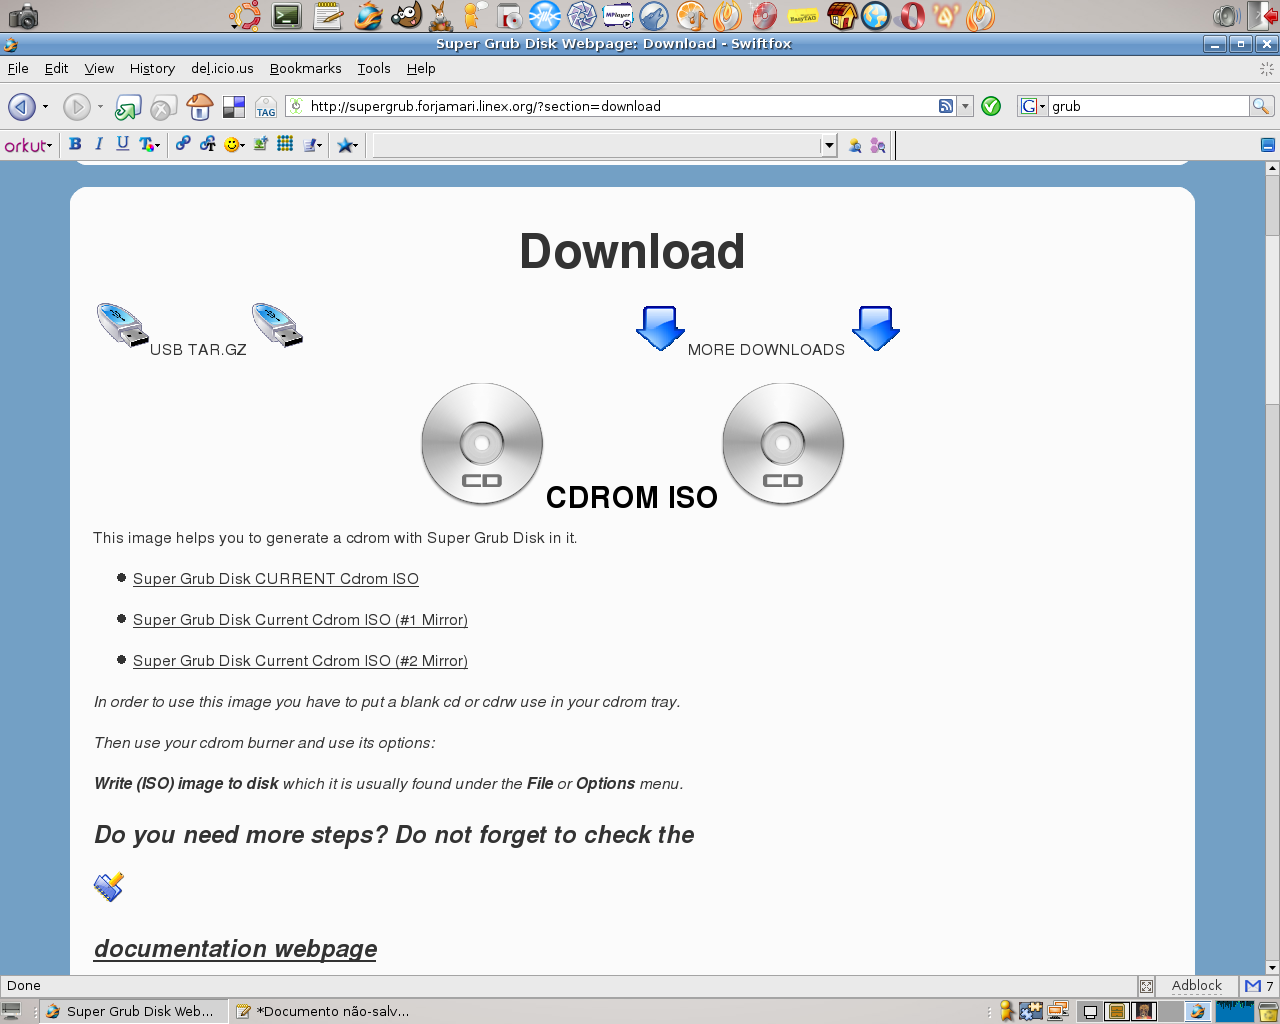Screen dimensions: 1280x1024
Task: Open the Back history dropdown arrow
Action: coord(45,107)
